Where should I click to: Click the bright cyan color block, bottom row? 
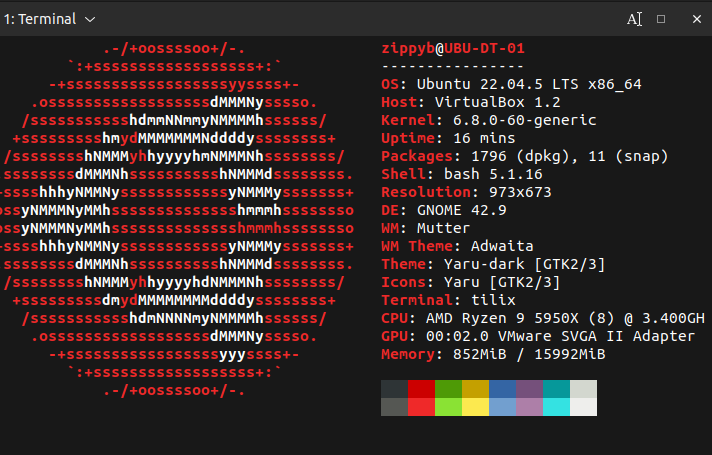tap(556, 407)
